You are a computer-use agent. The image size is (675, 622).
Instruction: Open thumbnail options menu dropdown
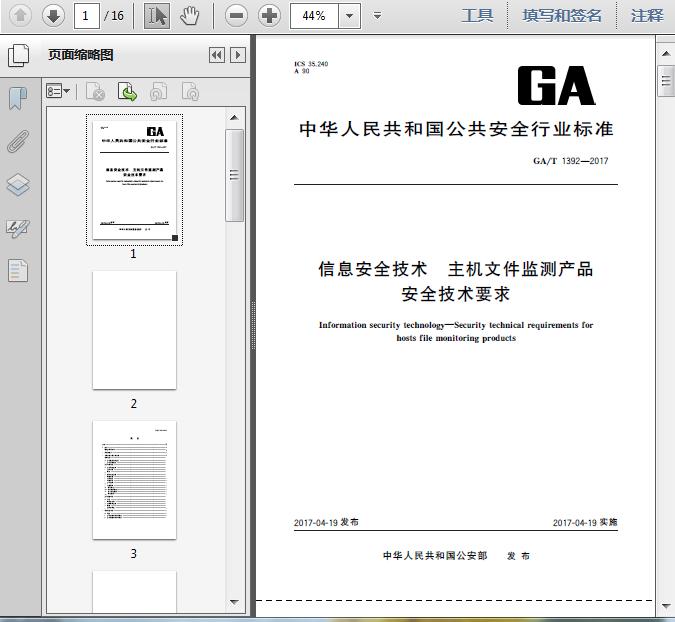point(58,91)
